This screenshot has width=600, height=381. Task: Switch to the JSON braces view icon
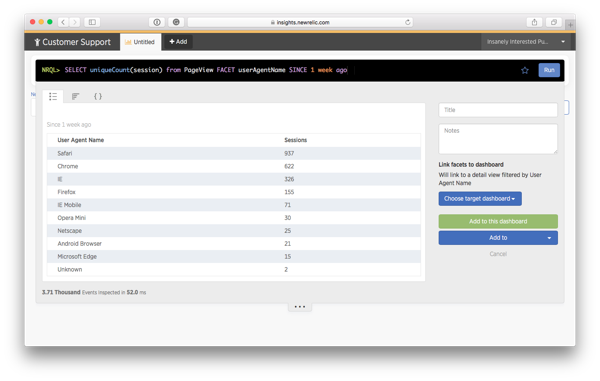[x=98, y=96]
